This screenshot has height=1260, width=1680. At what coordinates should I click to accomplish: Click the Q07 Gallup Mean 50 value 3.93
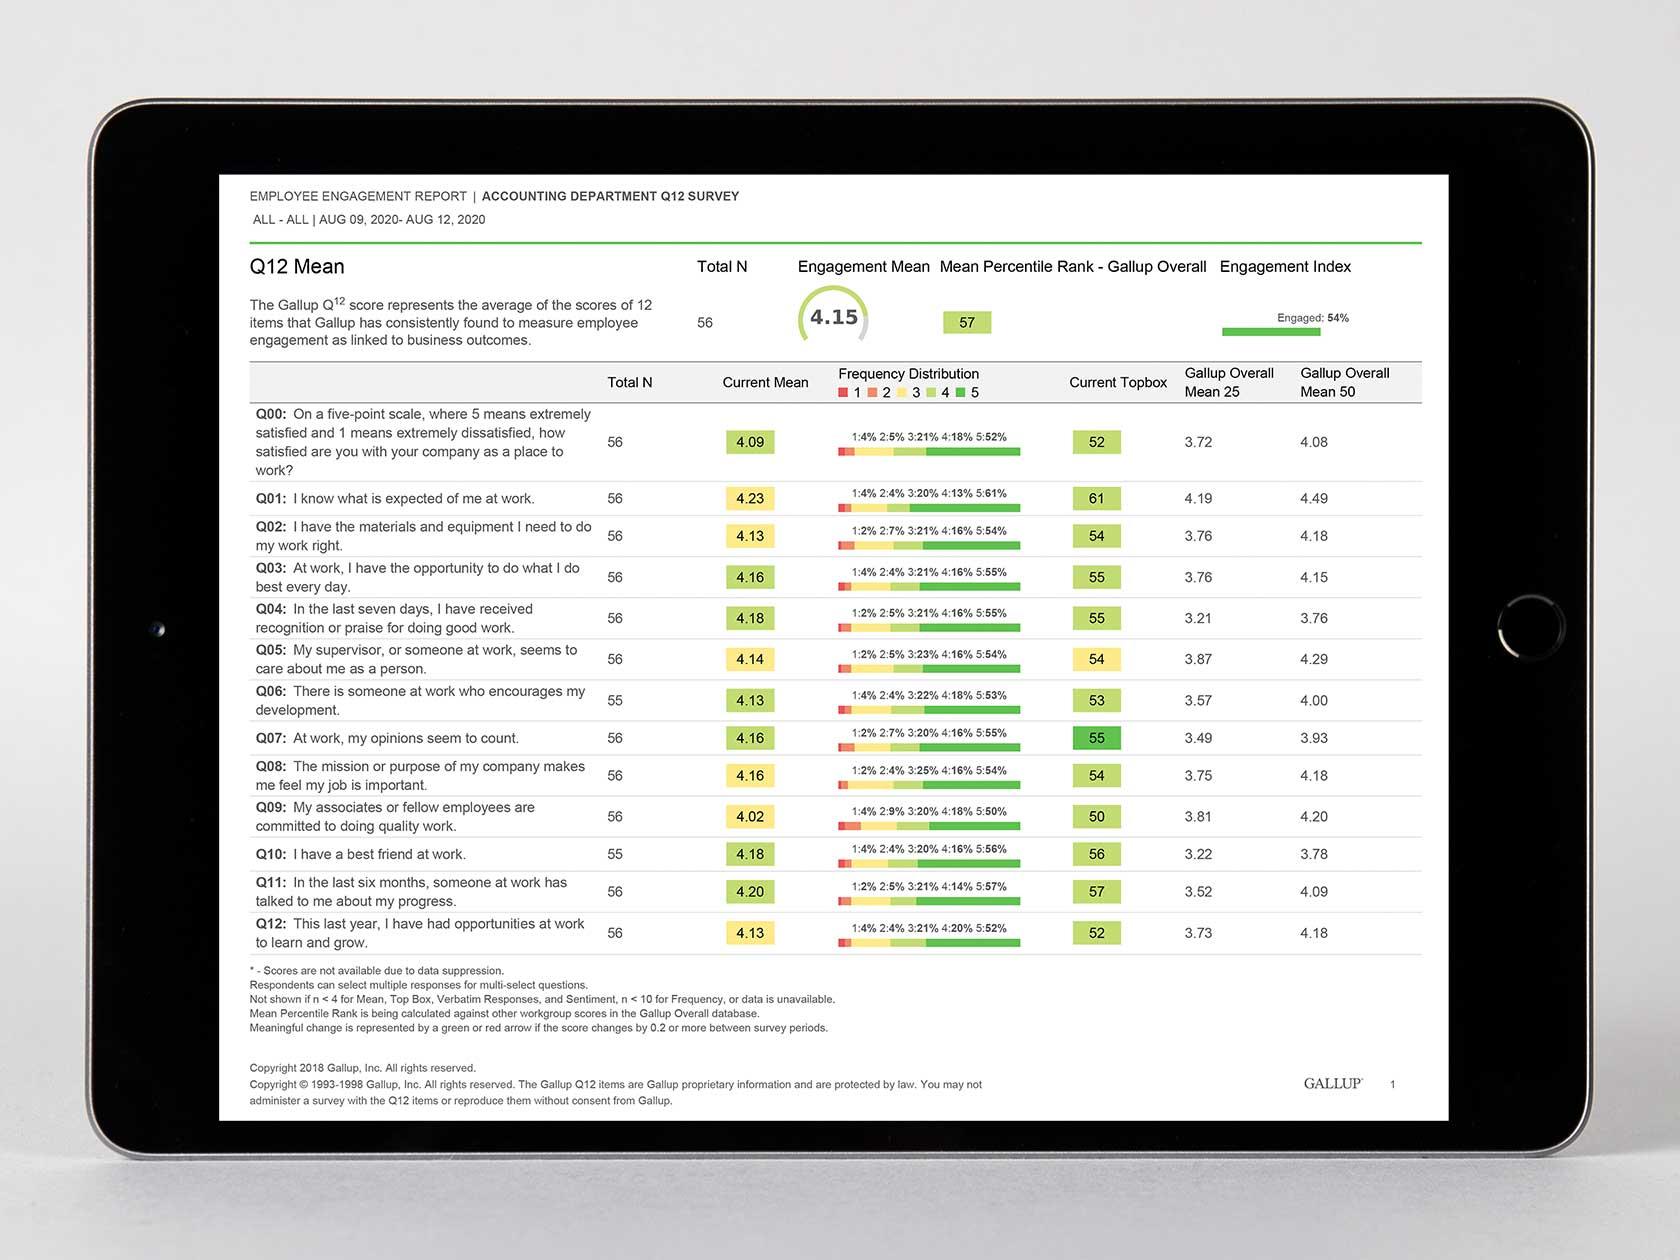click(1314, 738)
